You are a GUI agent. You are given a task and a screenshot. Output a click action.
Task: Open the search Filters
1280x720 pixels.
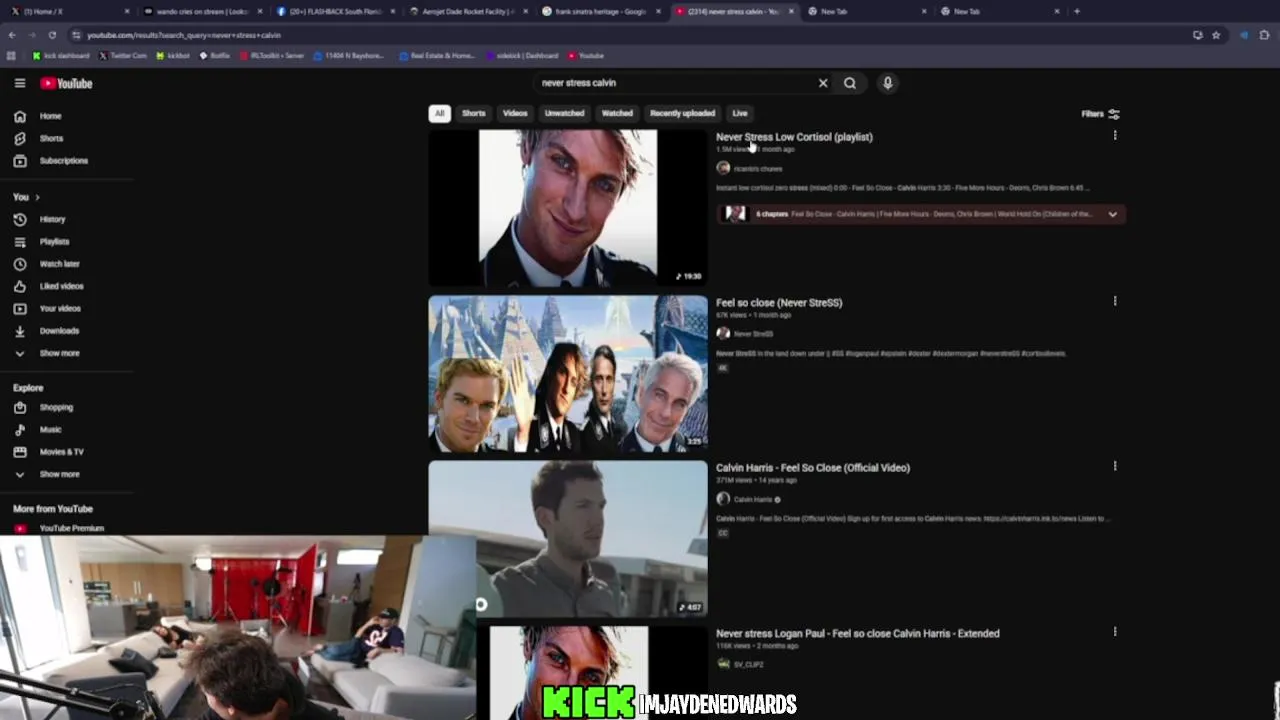click(1100, 114)
